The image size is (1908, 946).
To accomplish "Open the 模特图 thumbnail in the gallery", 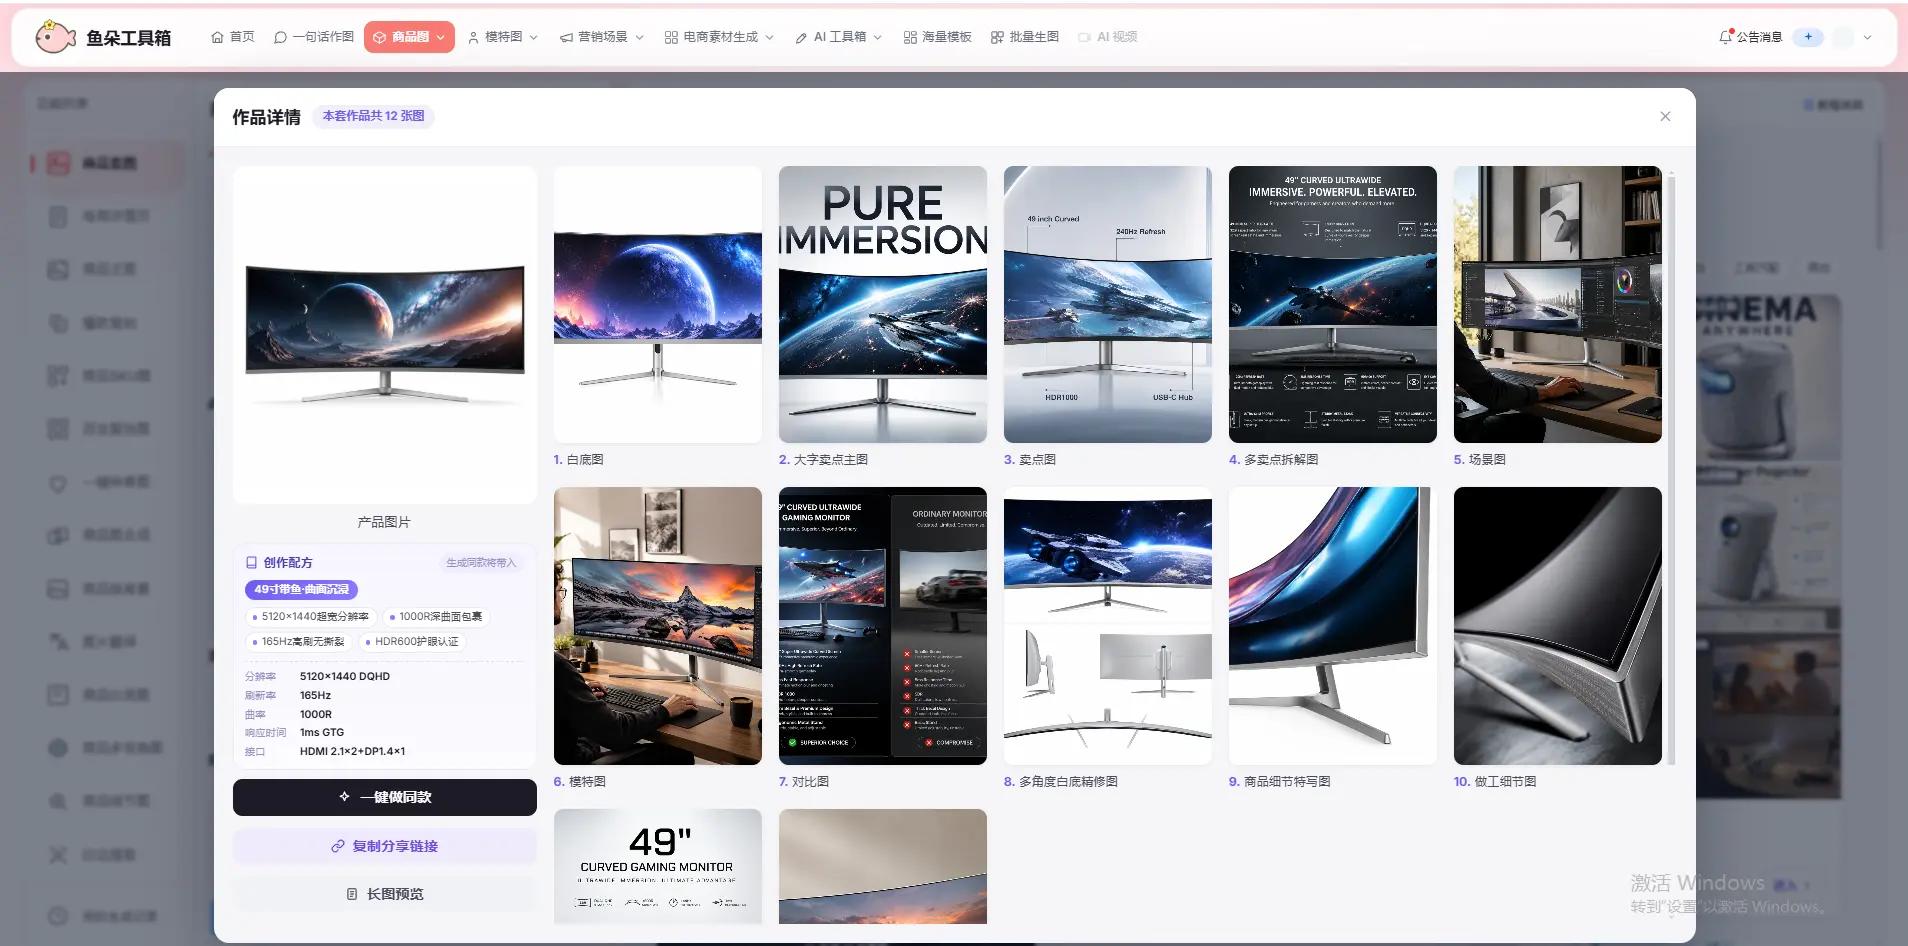I will pyautogui.click(x=658, y=626).
